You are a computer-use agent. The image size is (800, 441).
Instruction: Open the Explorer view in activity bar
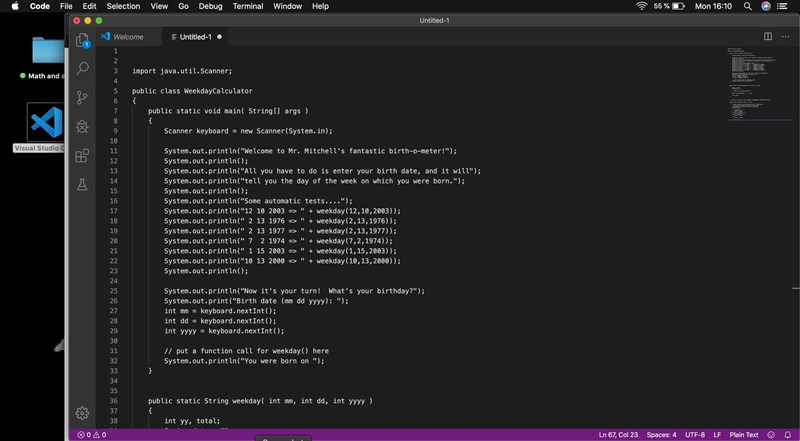[x=82, y=40]
